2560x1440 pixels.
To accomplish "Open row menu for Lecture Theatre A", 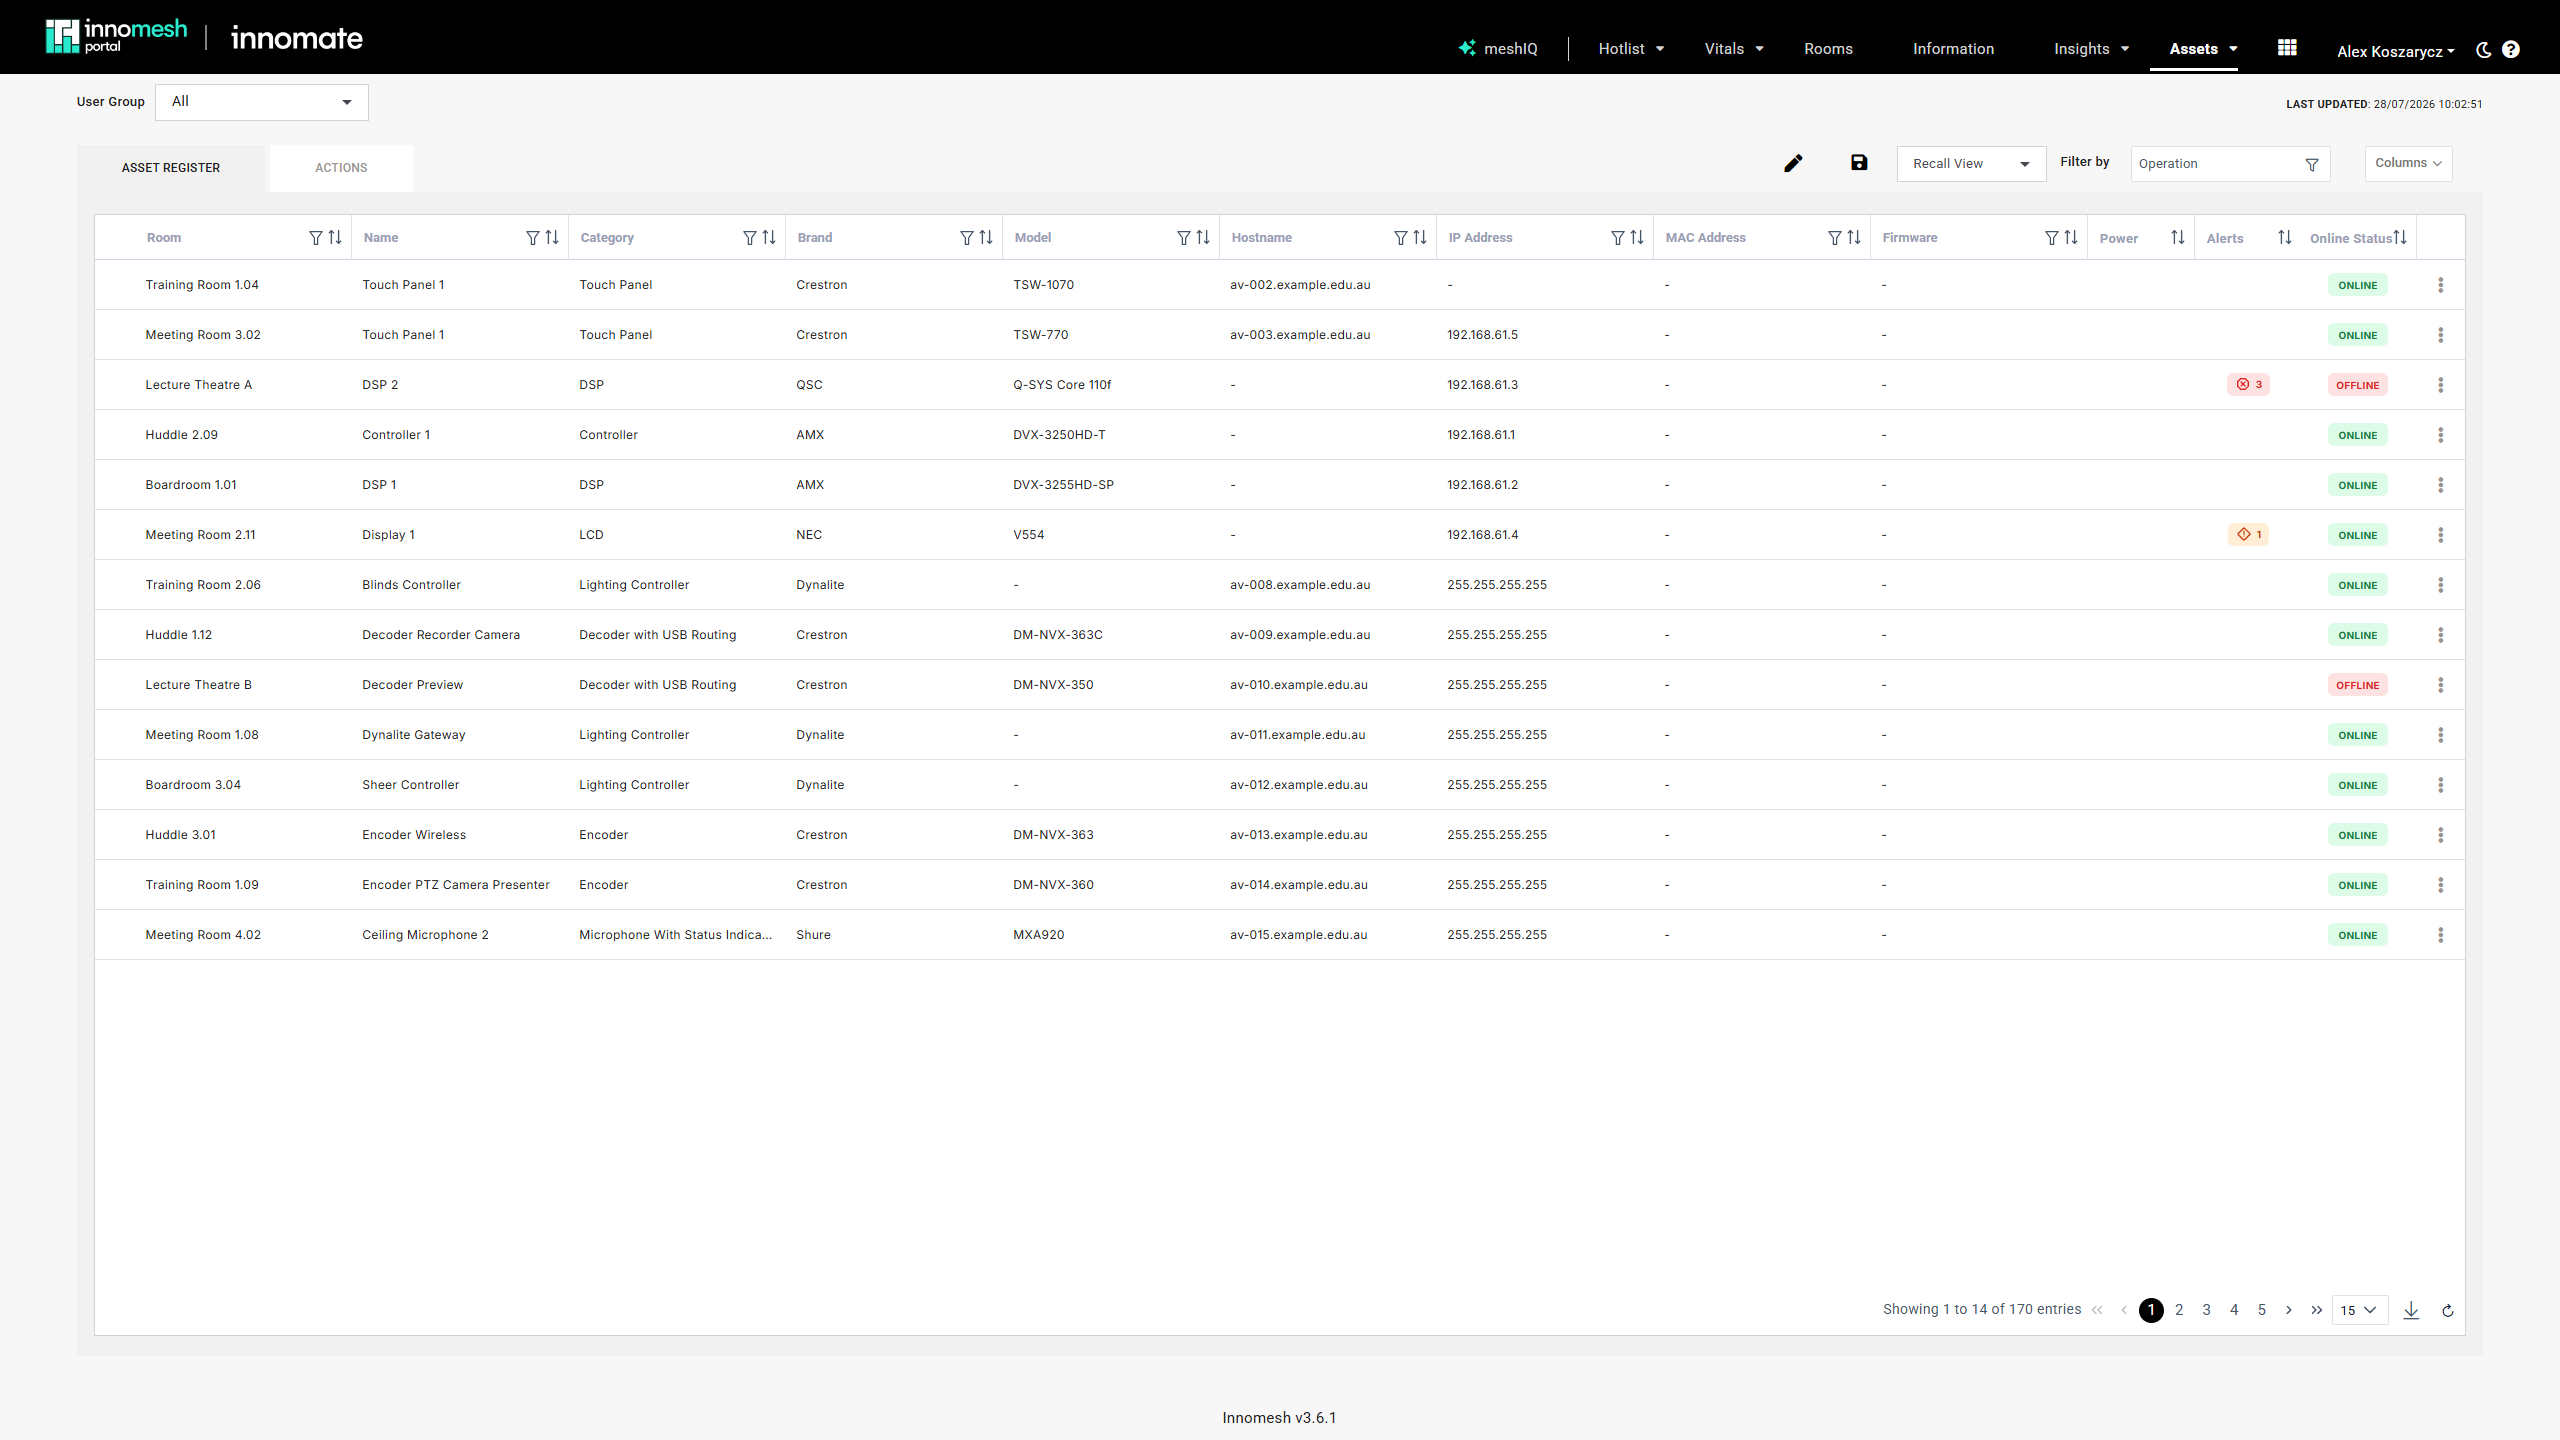I will (2441, 385).
